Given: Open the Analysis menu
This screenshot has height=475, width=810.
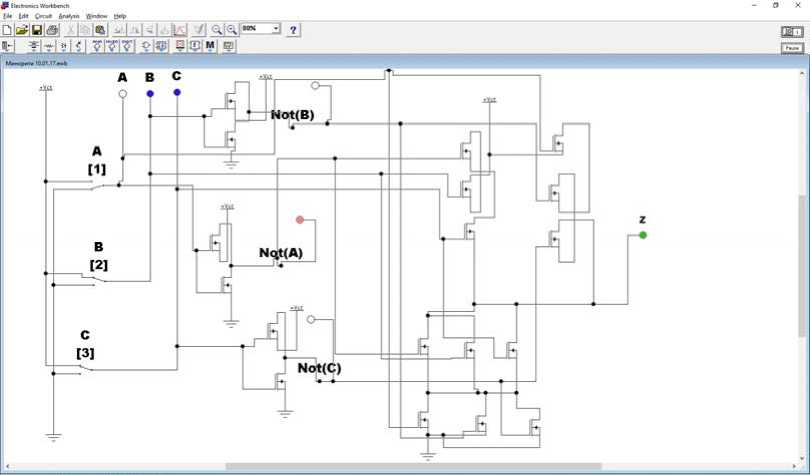Looking at the screenshot, I should click(x=68, y=16).
